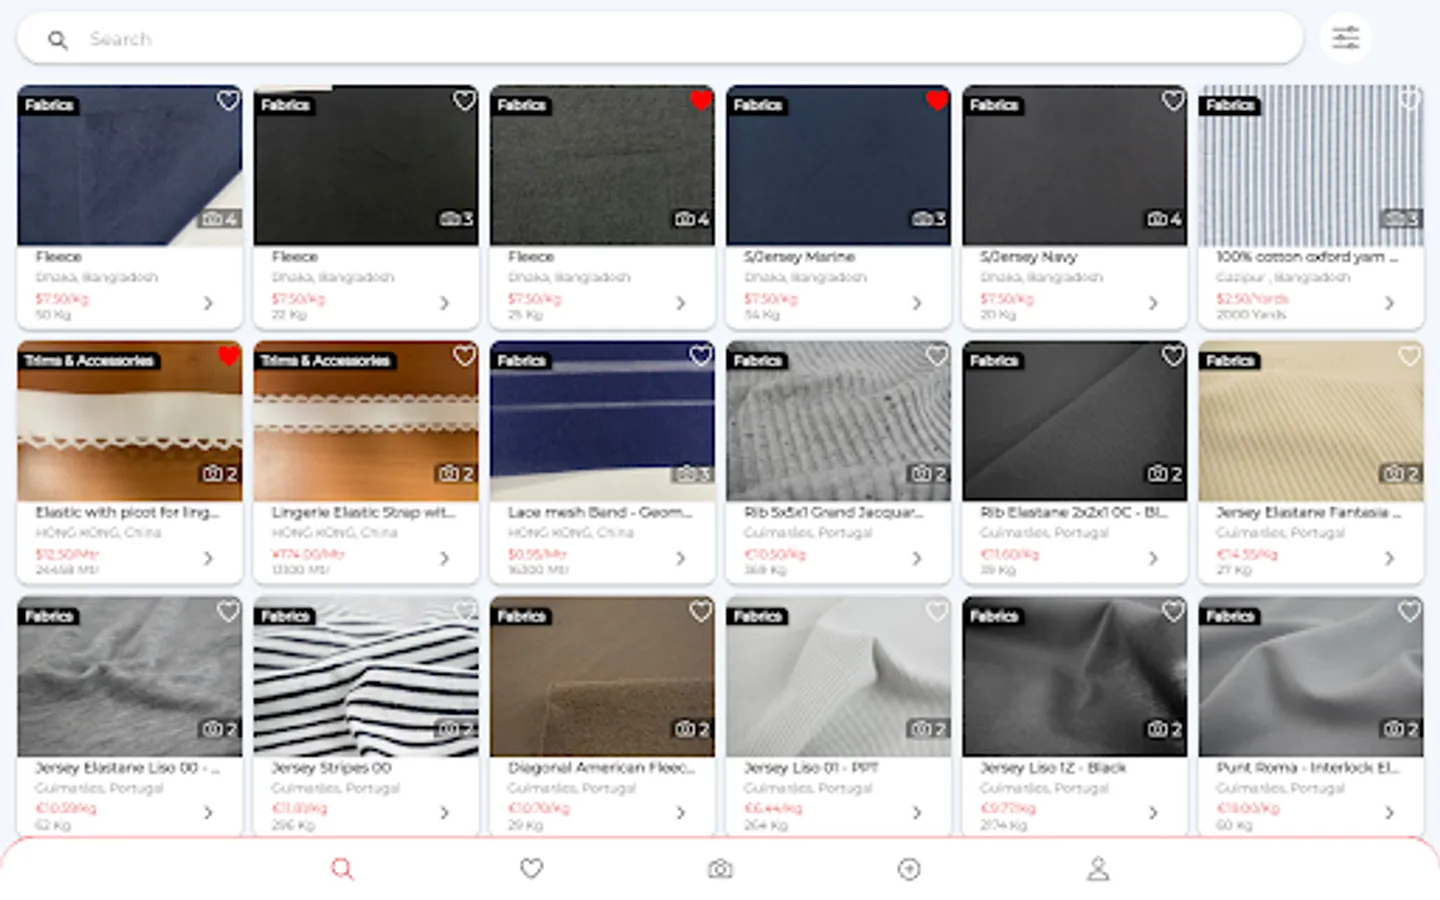Screen dimensions: 1440x900
Task: Click the magnifier icon in the search bar
Action: coord(58,40)
